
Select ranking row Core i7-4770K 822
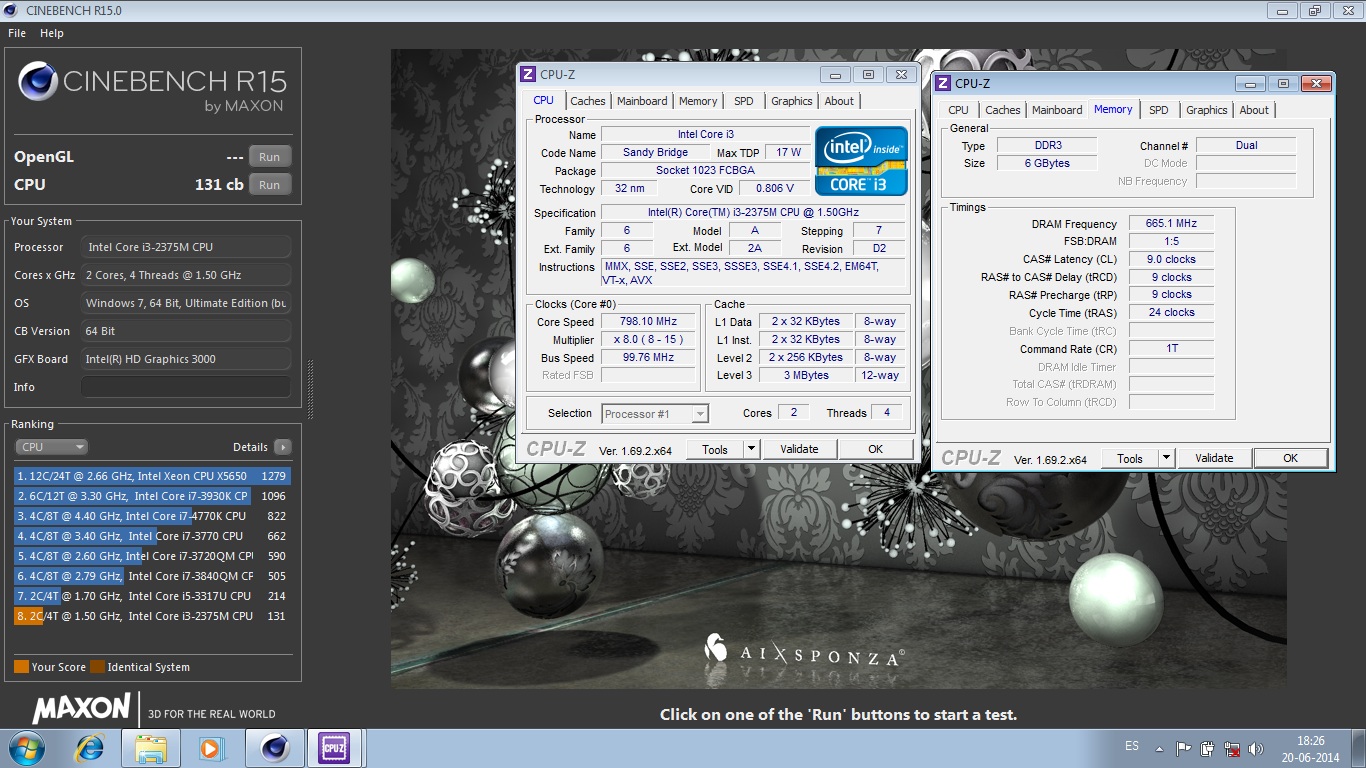click(152, 516)
